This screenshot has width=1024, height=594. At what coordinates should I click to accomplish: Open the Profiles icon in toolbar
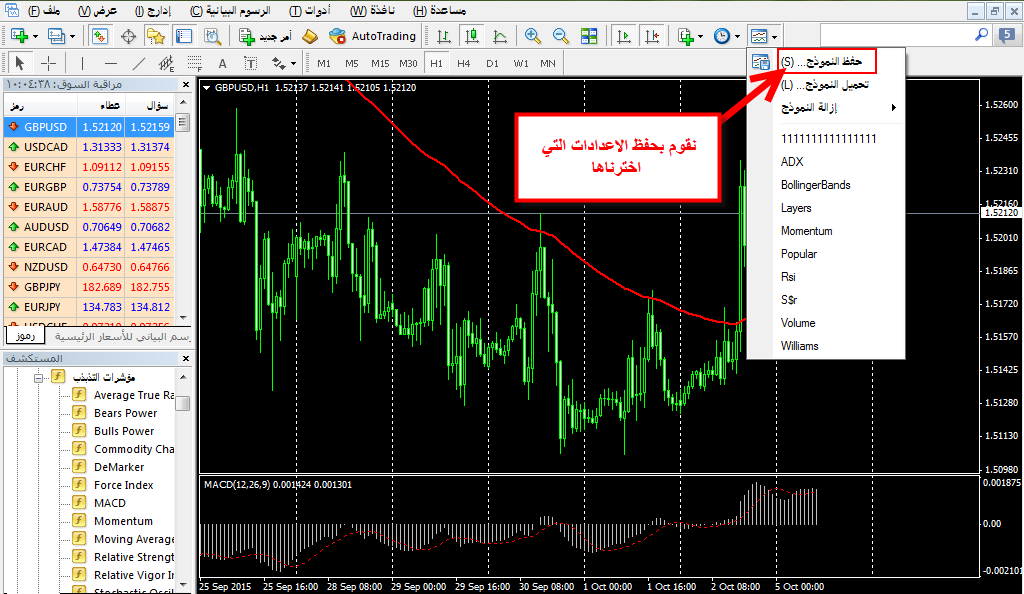(57, 37)
